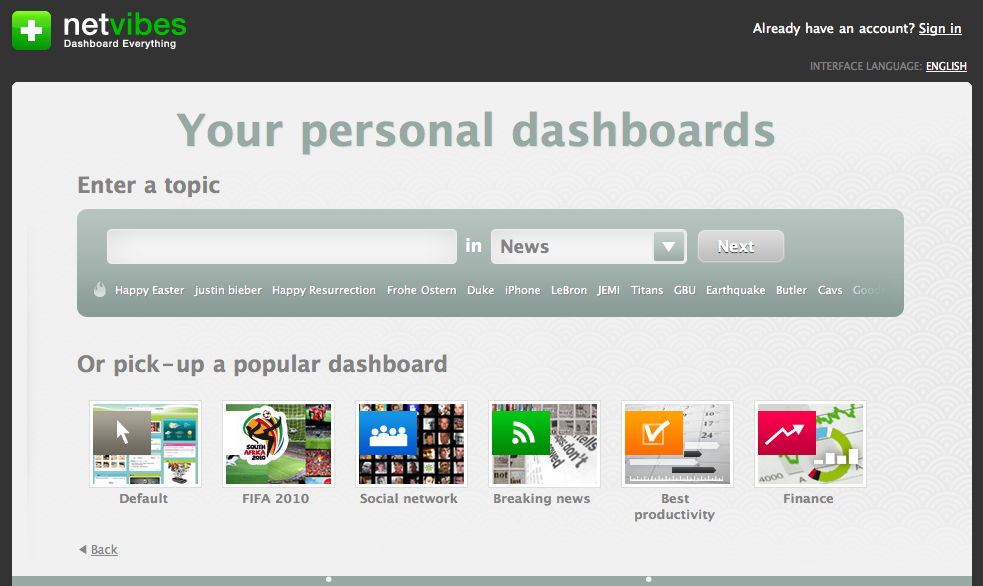
Task: Open the Best productivity dashboard thumbnail
Action: [677, 444]
